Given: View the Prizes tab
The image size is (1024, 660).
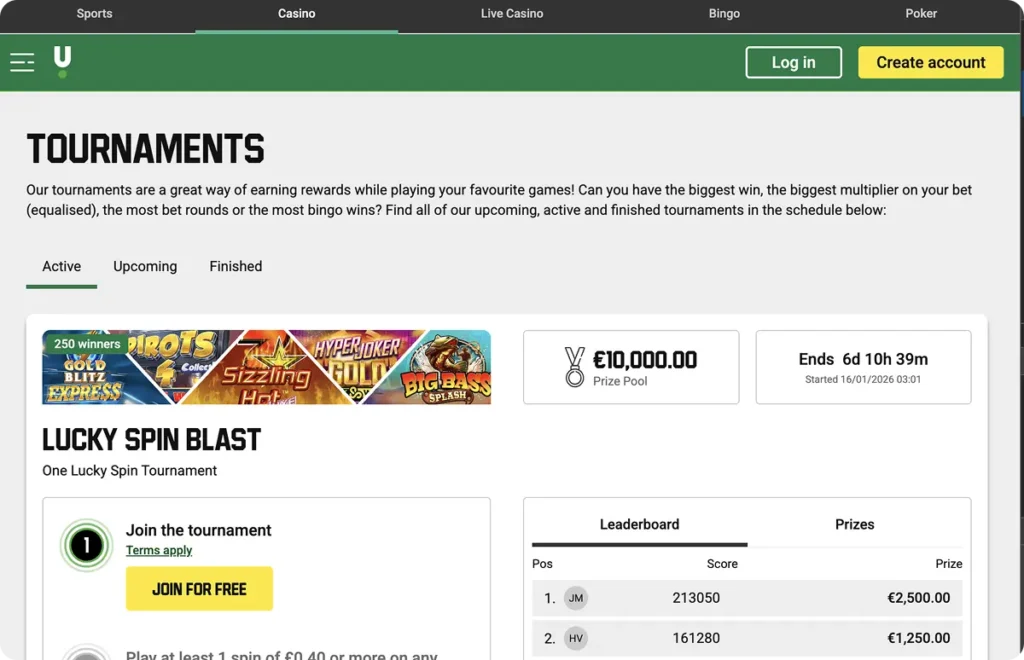Looking at the screenshot, I should click(855, 524).
